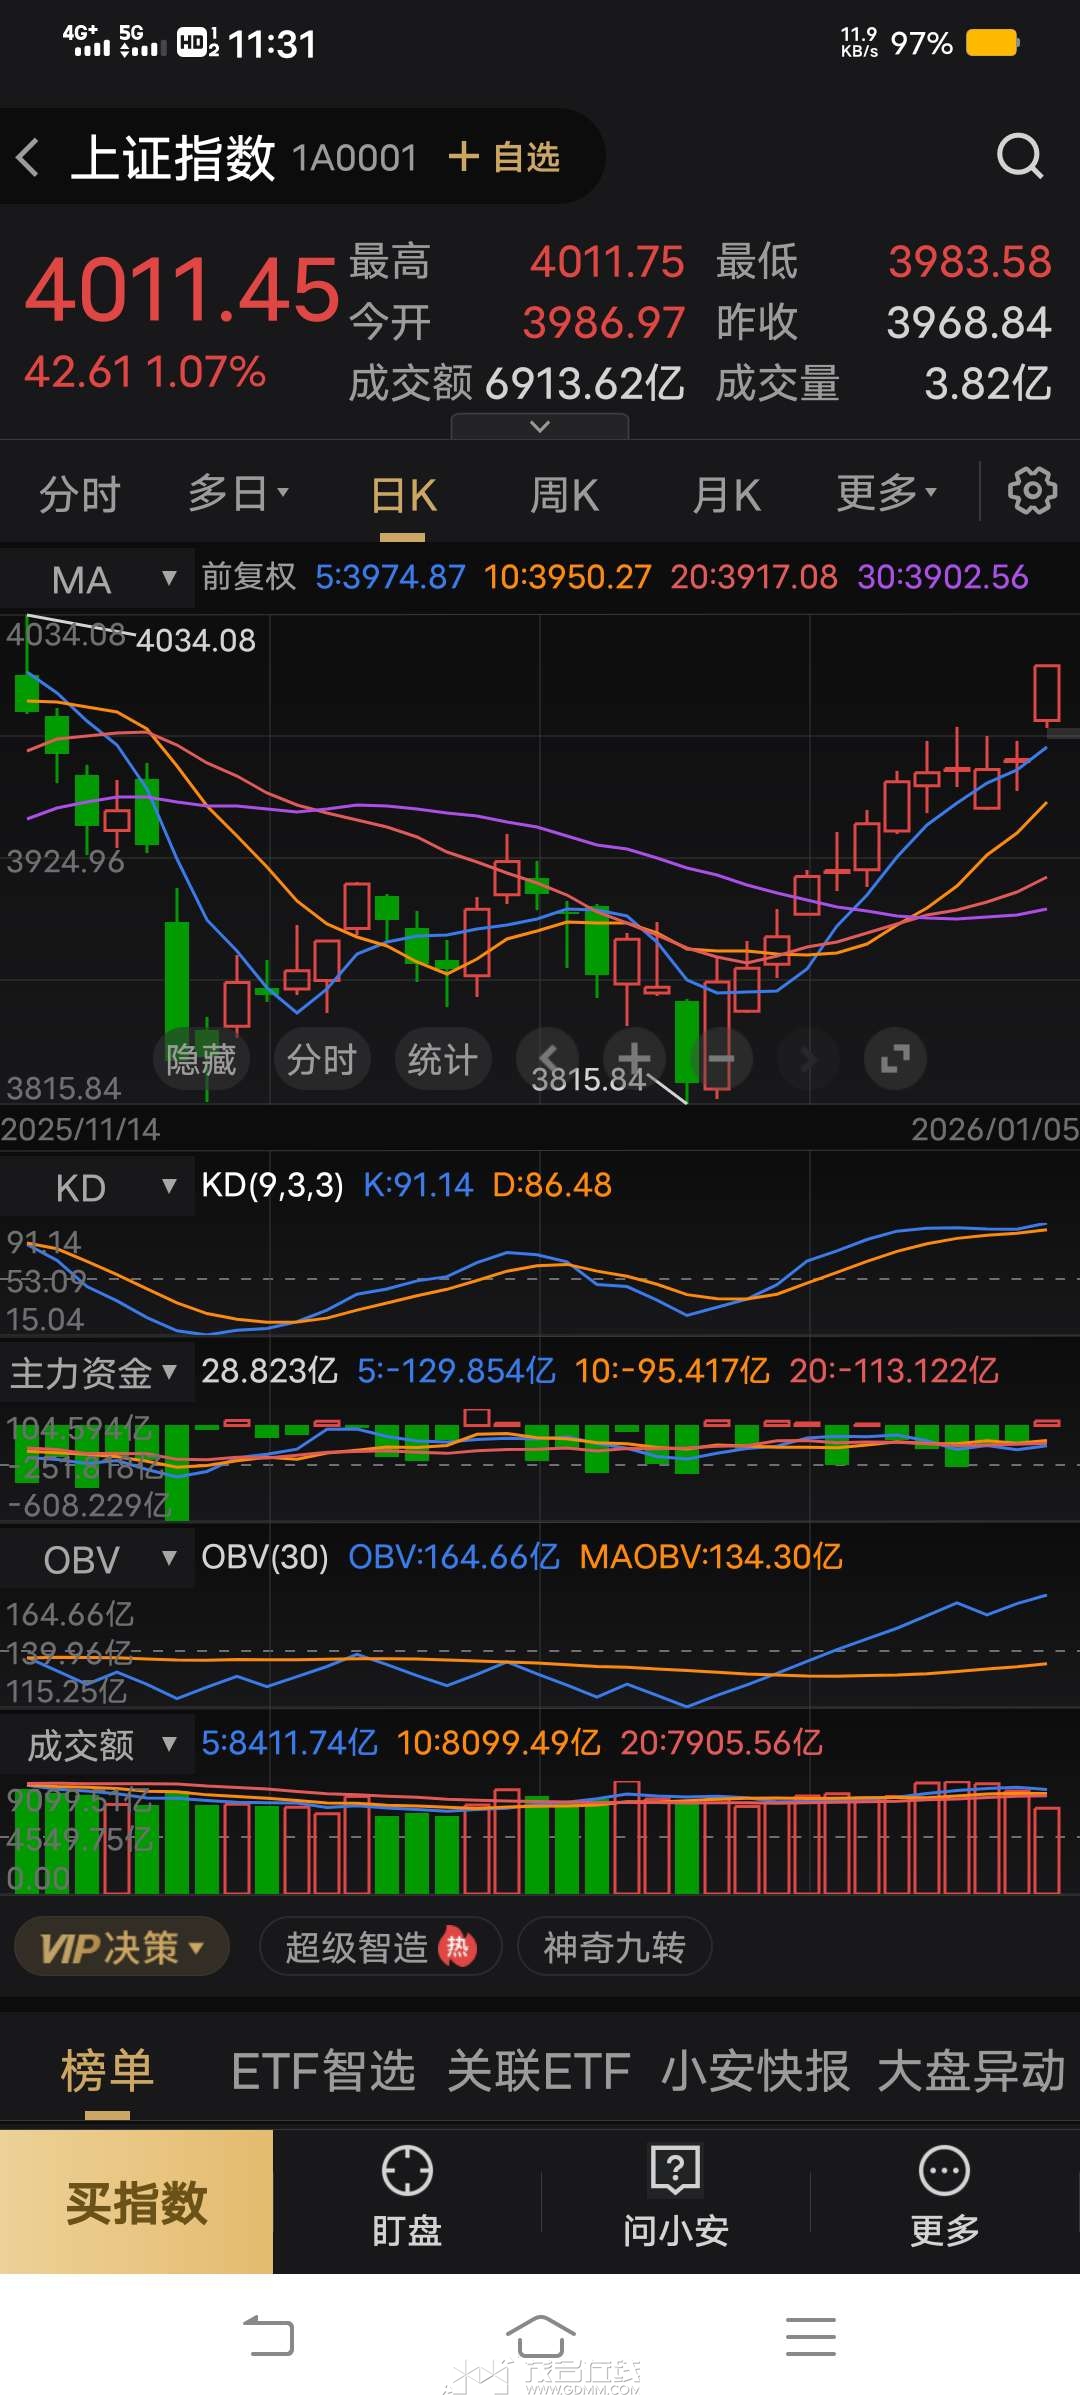Add index to watchlist via 自选

tap(505, 157)
